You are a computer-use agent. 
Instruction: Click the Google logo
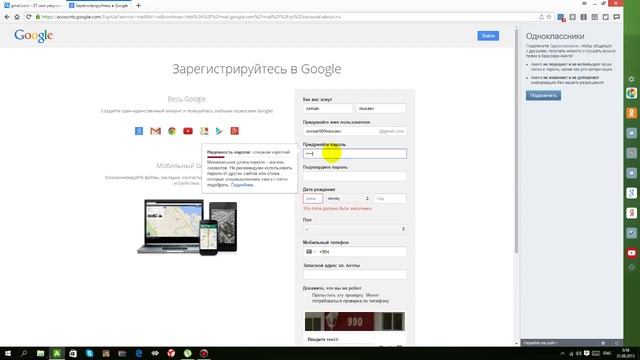coord(33,36)
